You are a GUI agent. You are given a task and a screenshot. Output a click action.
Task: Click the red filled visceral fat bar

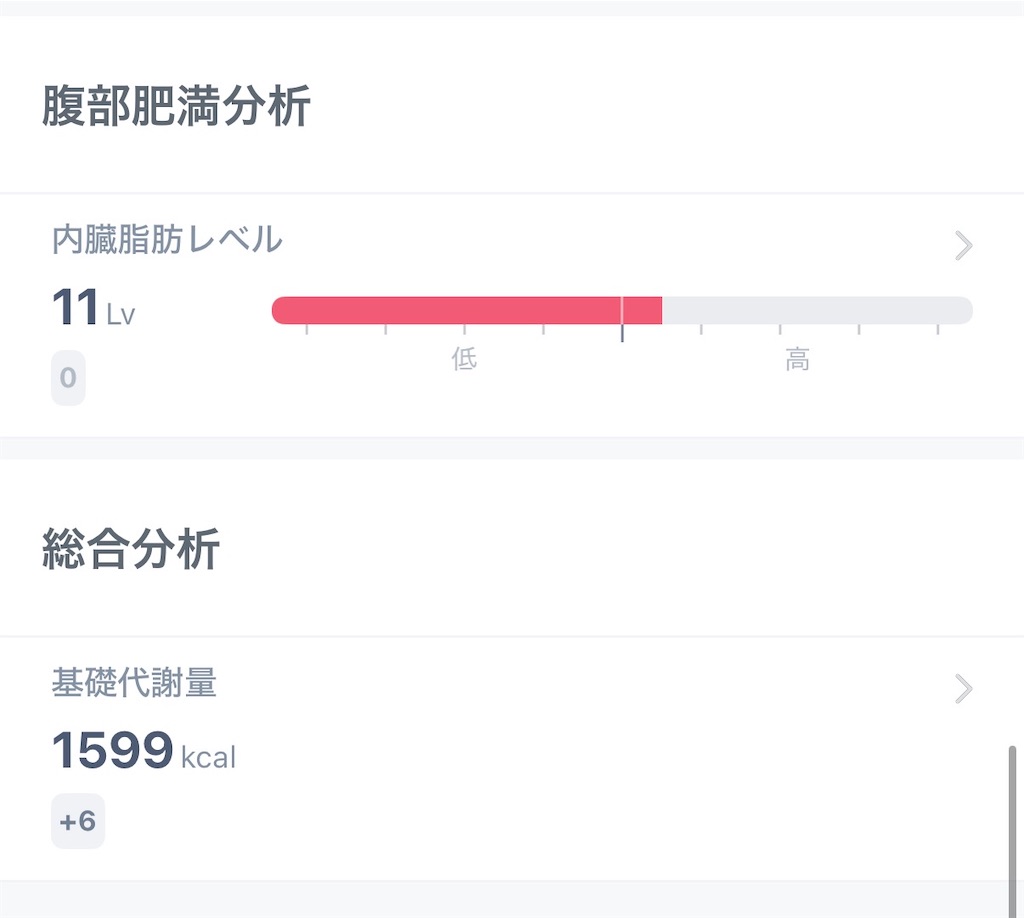click(466, 310)
